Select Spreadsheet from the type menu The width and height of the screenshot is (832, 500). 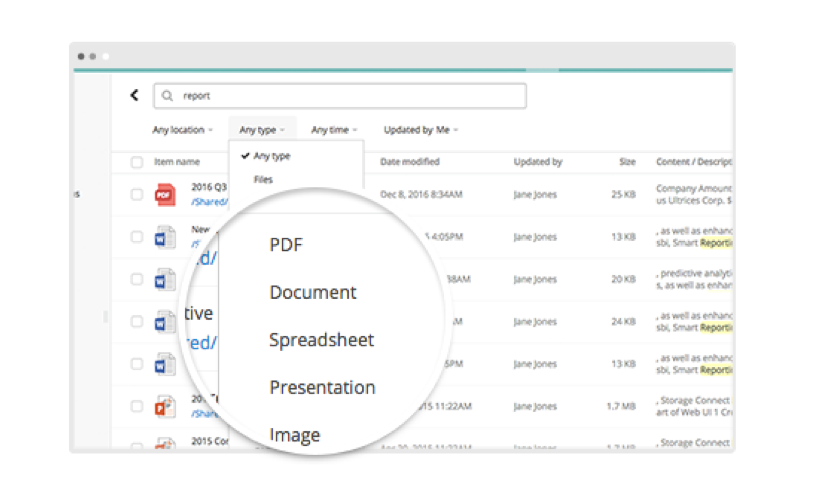click(321, 340)
